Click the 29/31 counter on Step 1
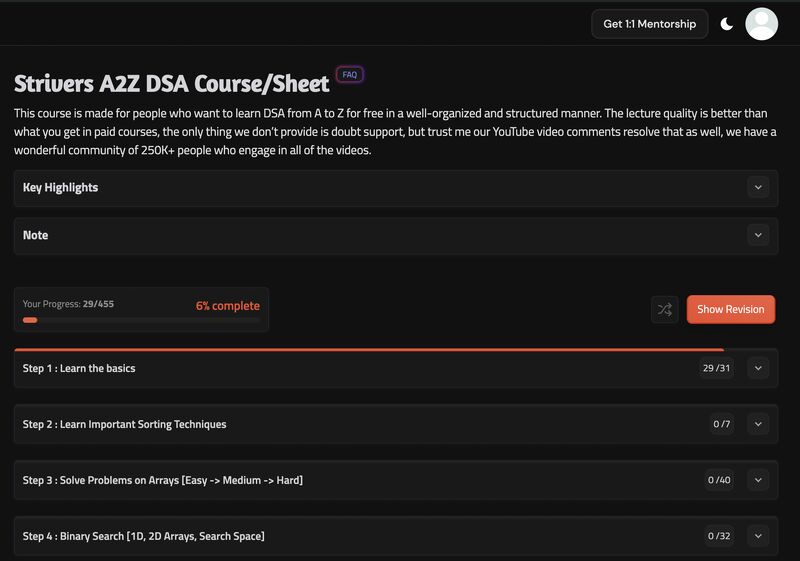The width and height of the screenshot is (800, 561). 716,368
